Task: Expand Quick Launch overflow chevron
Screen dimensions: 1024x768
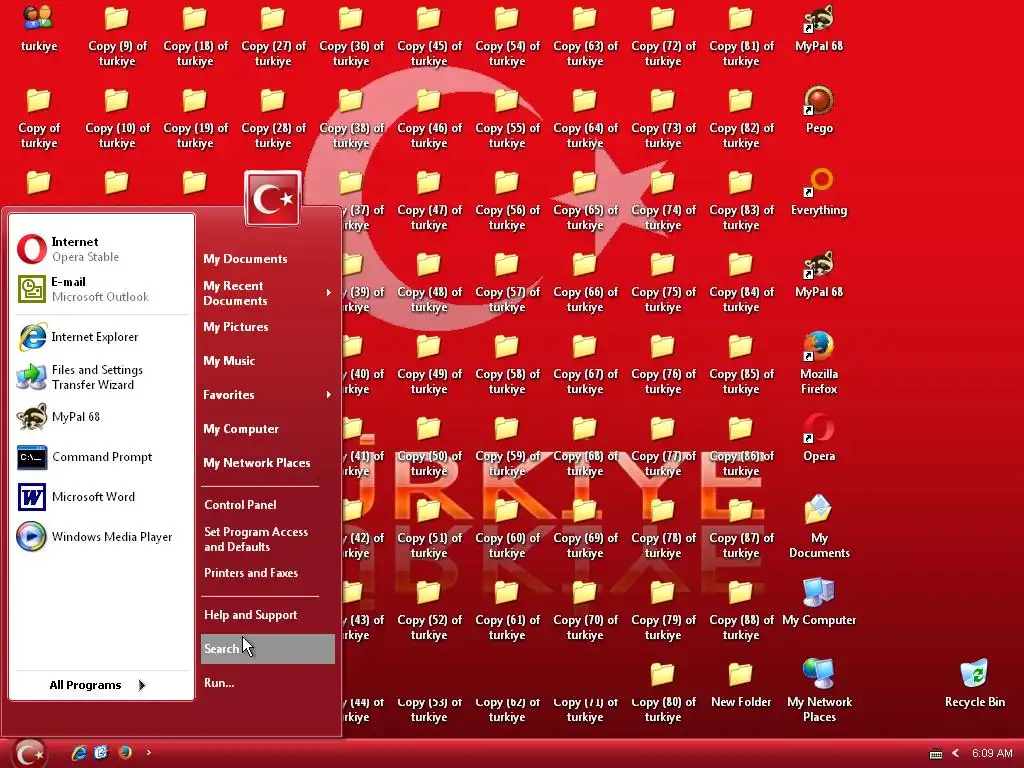Action: (x=149, y=752)
